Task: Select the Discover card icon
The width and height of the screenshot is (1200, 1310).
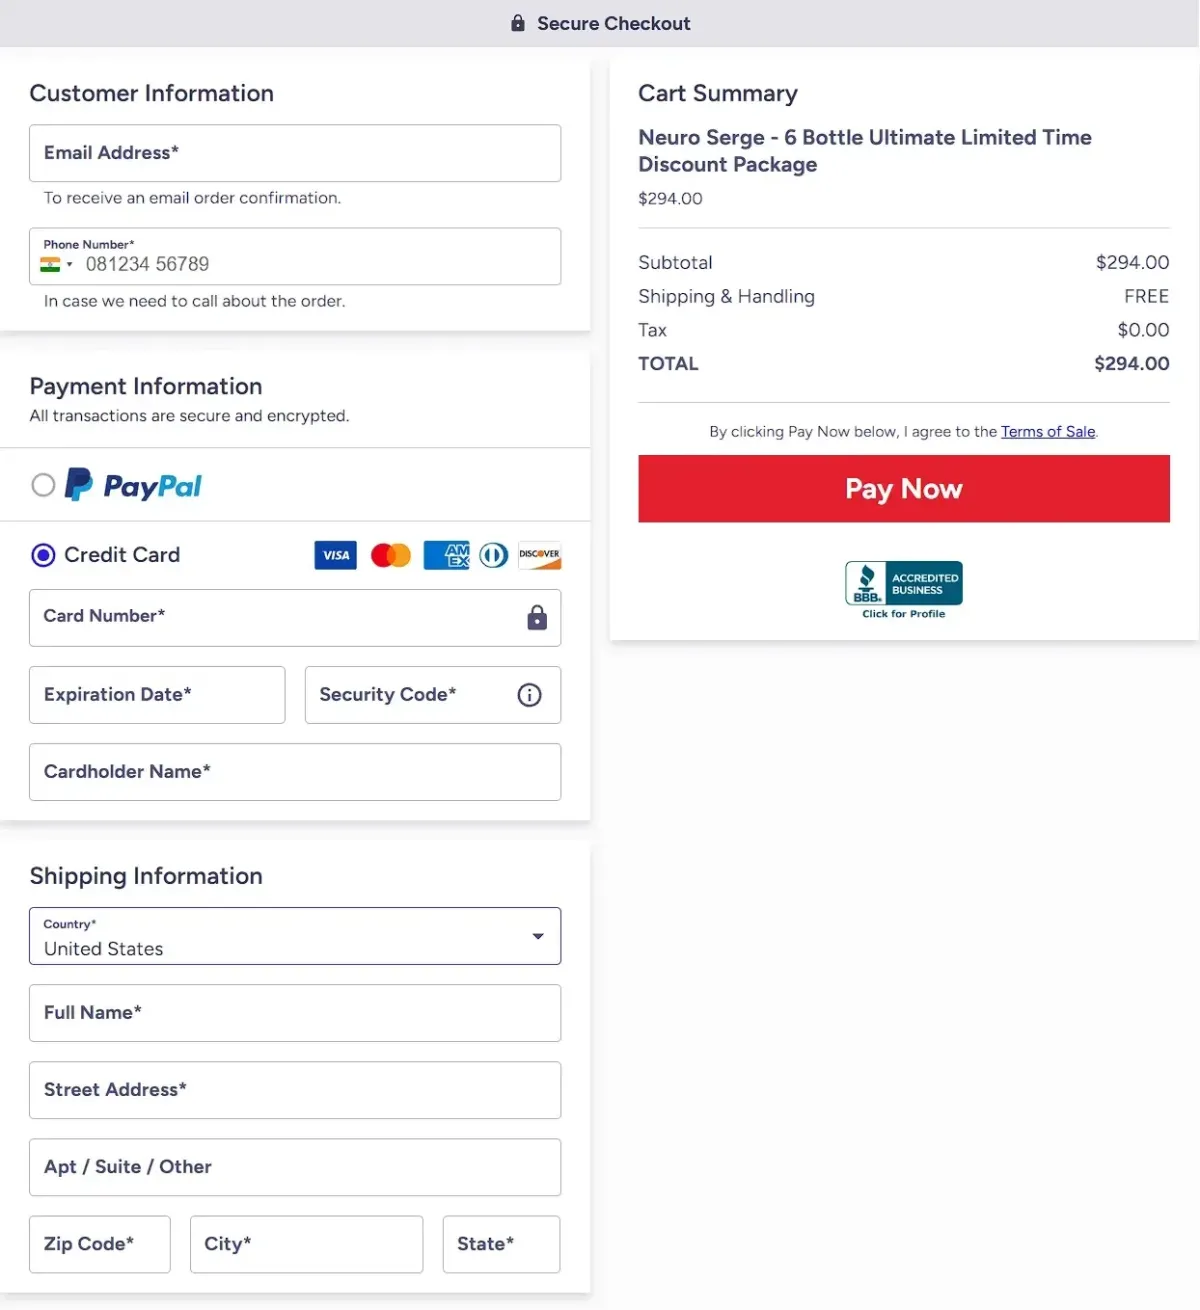Action: coord(539,555)
